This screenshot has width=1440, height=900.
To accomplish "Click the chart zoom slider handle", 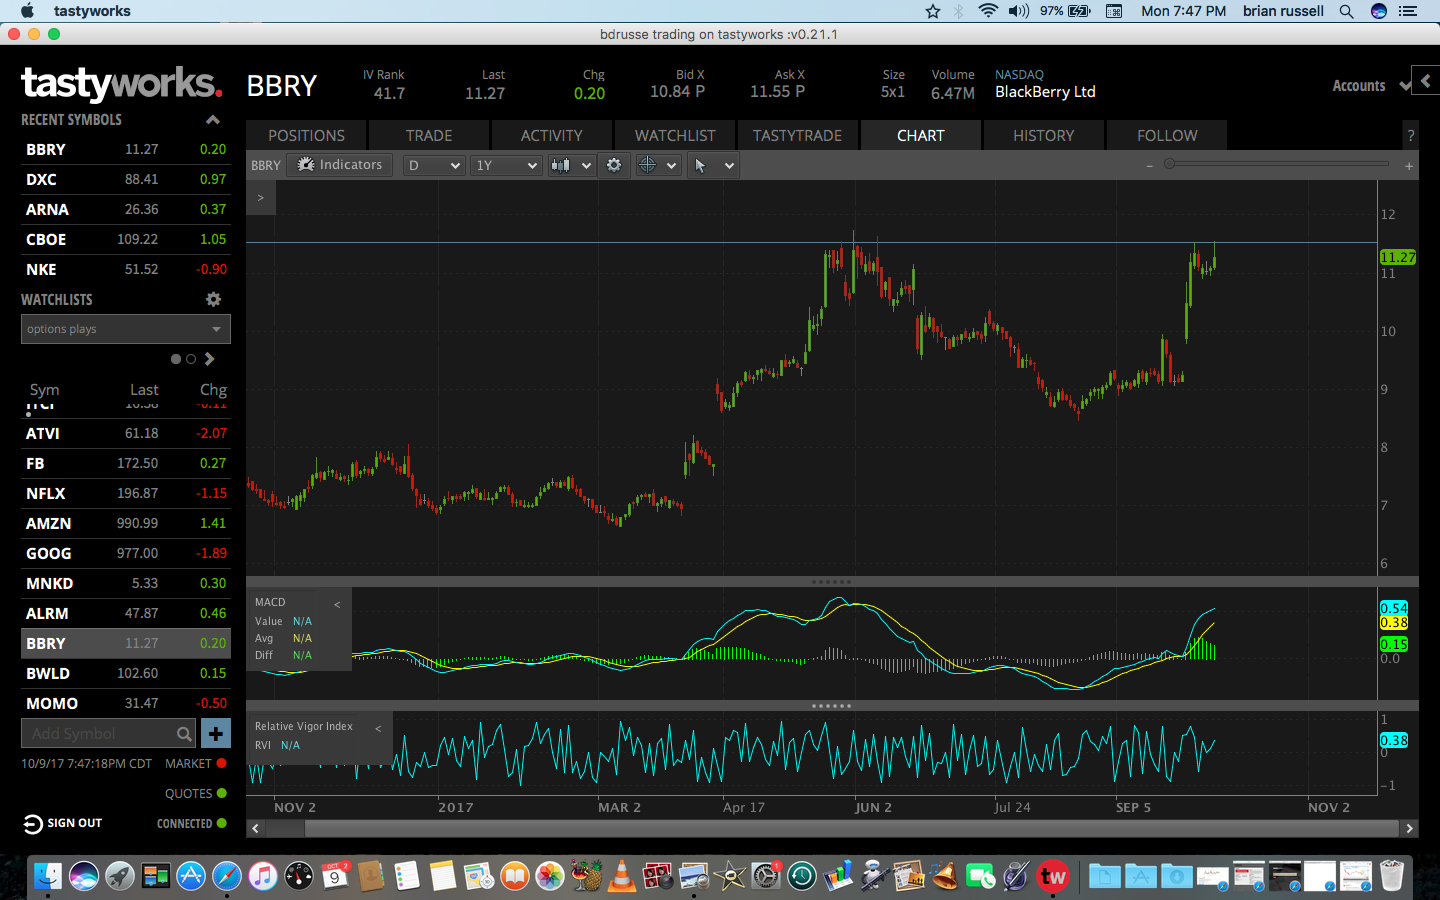I will (x=1169, y=164).
